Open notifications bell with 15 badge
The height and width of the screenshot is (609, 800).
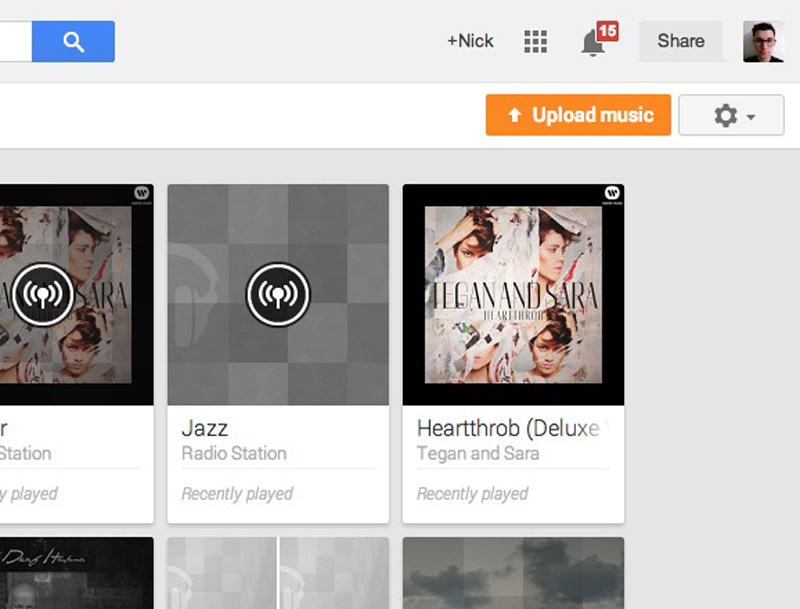(598, 39)
